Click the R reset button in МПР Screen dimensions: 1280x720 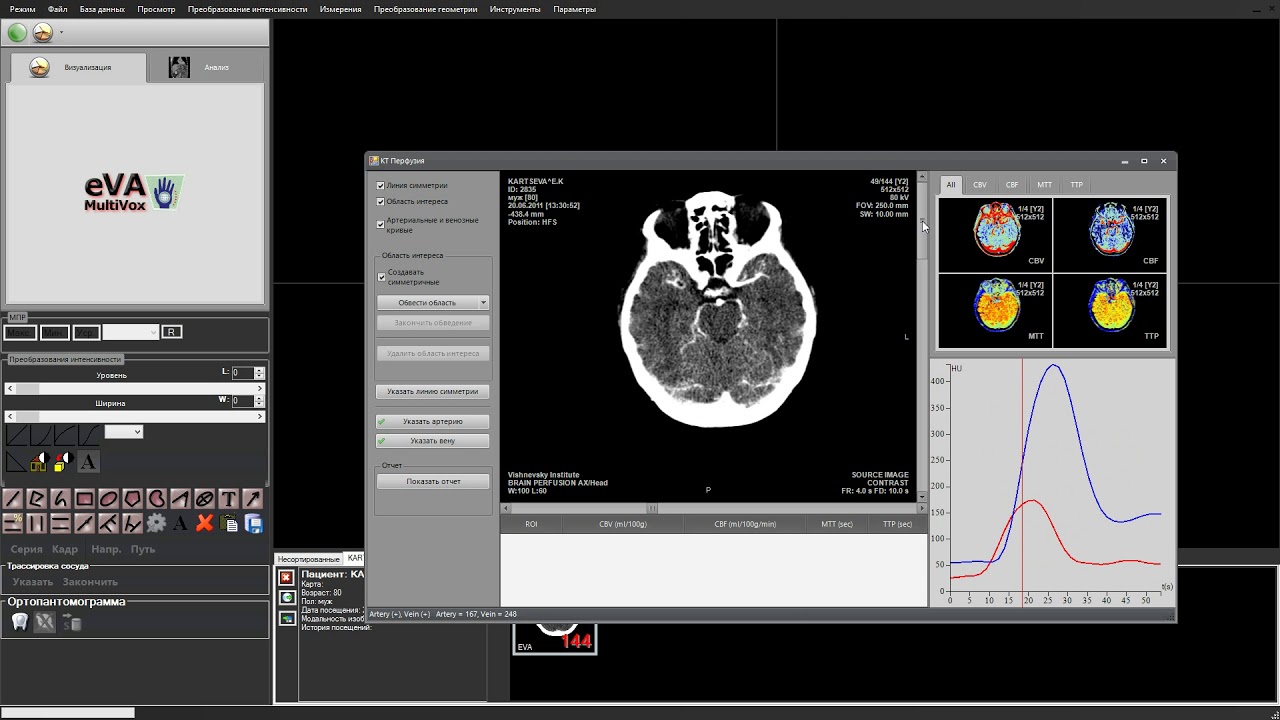pos(172,332)
